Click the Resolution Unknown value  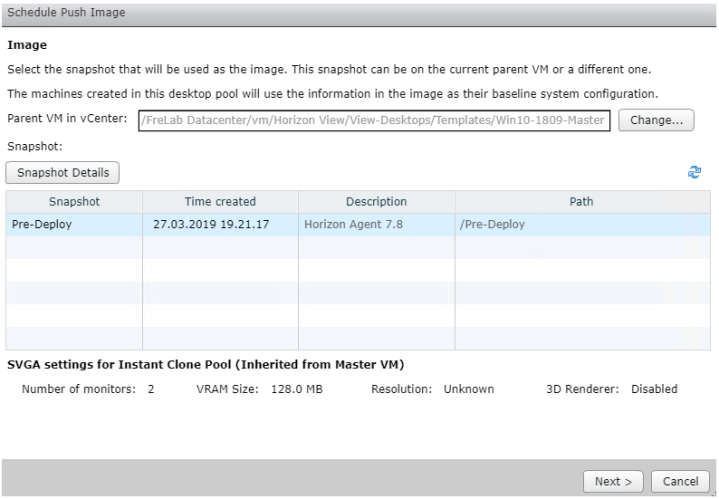pos(469,389)
